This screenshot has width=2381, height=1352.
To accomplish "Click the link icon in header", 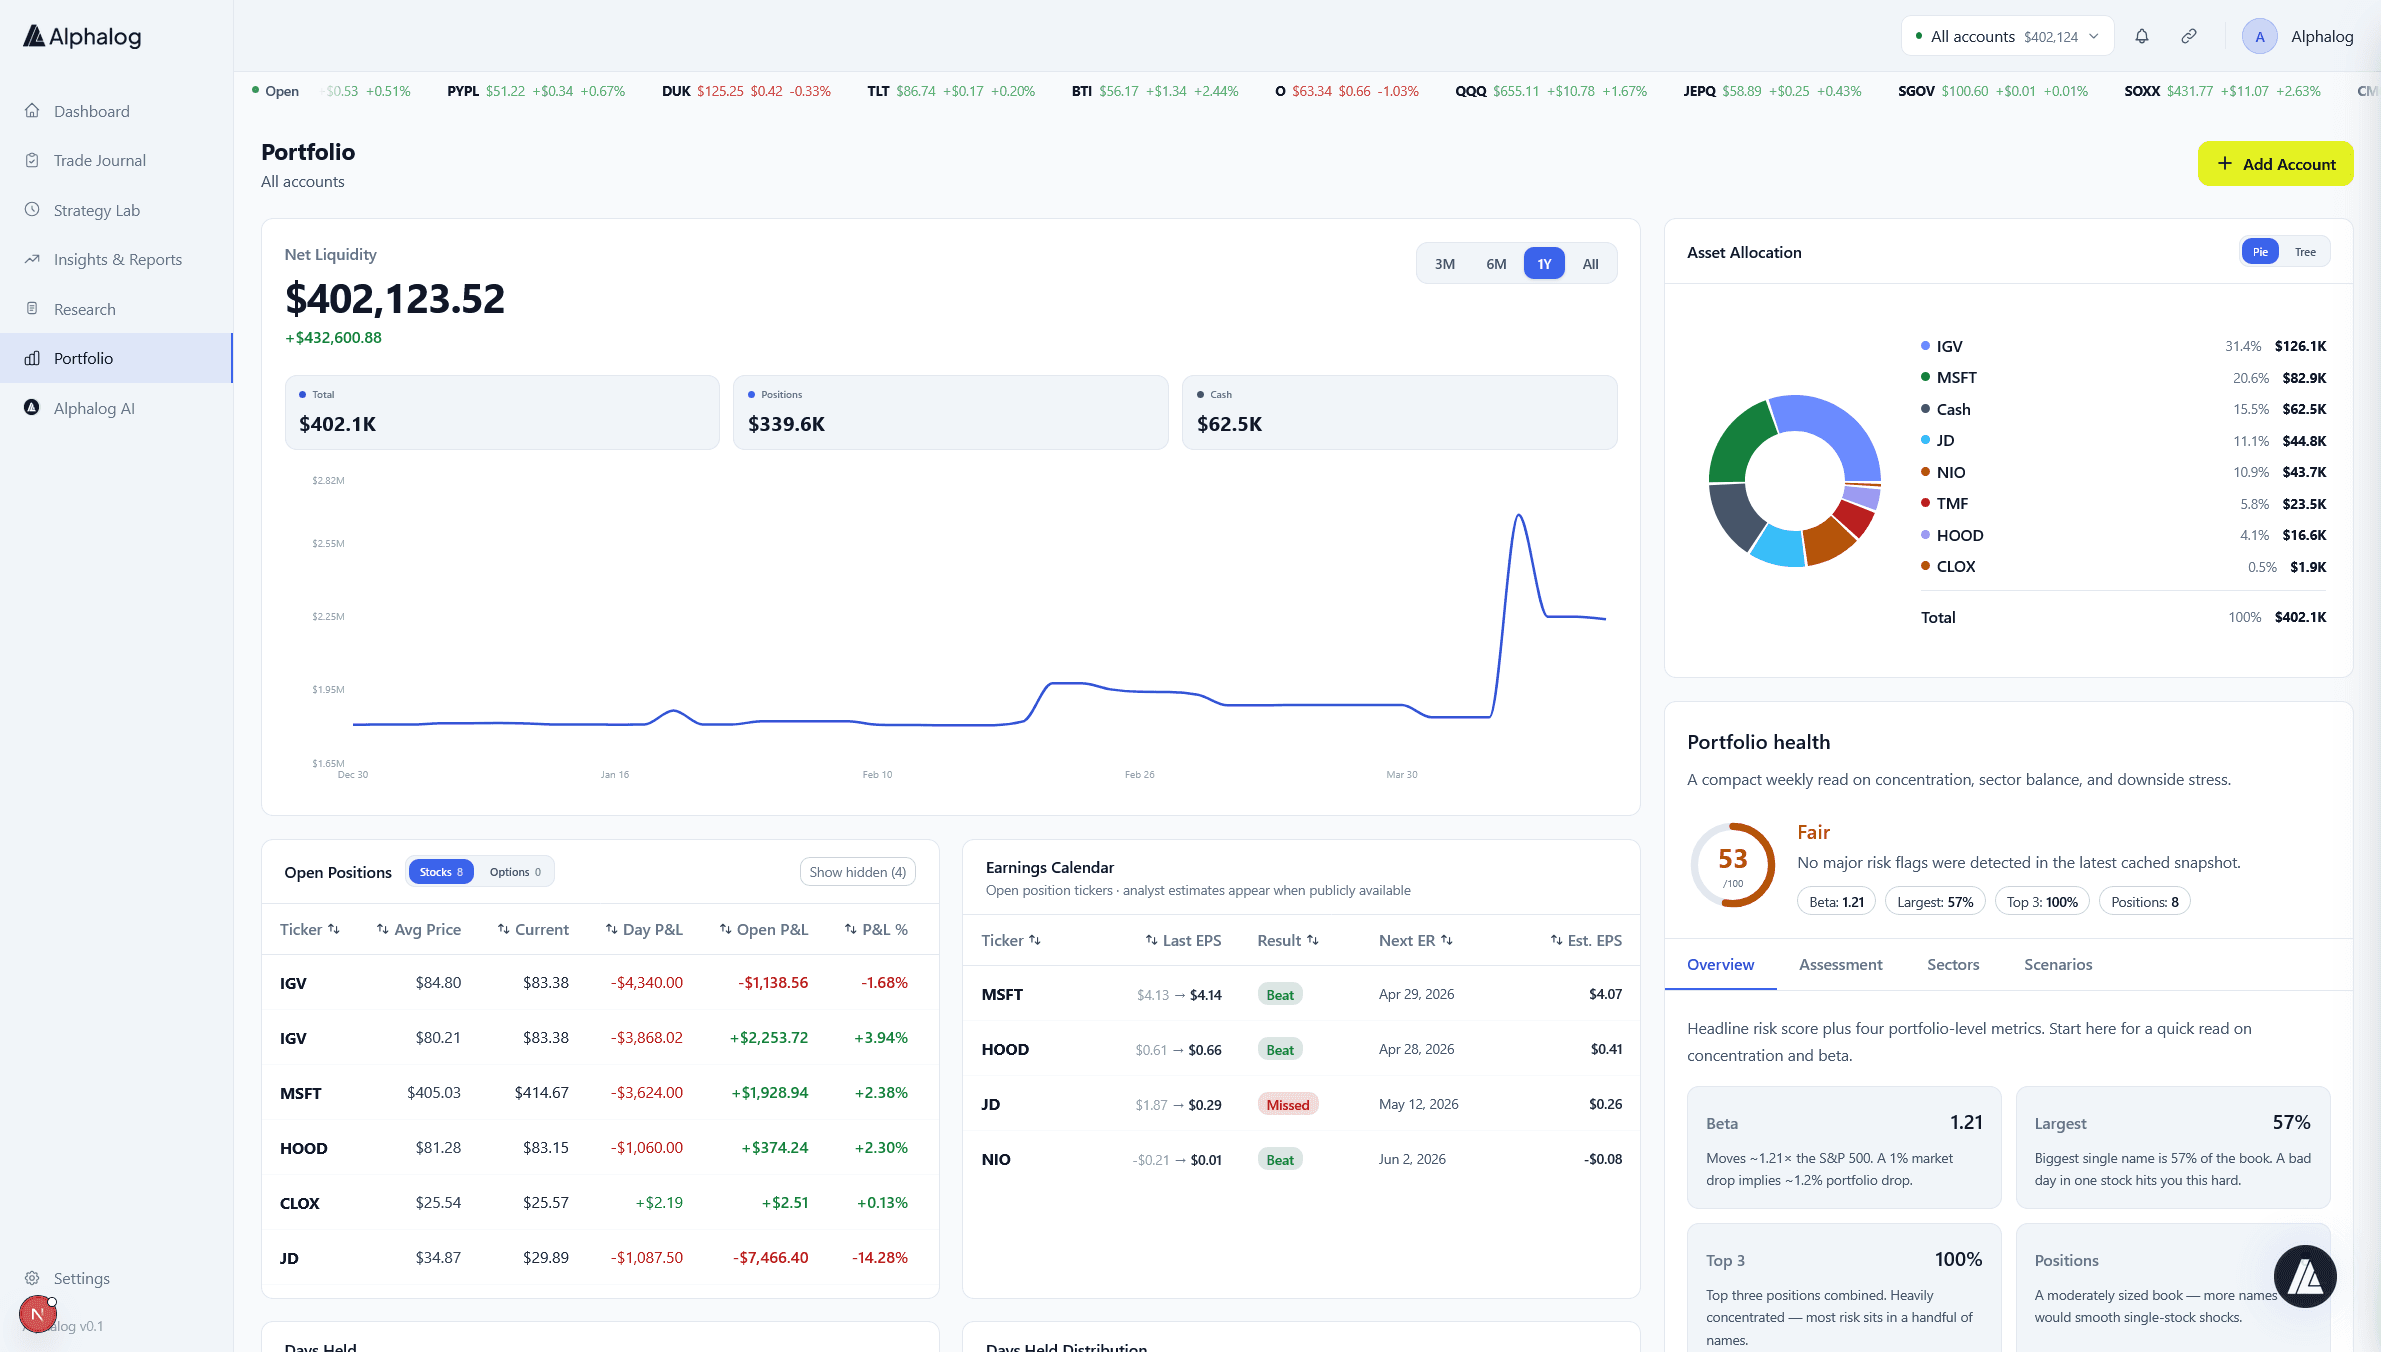I will point(2189,37).
